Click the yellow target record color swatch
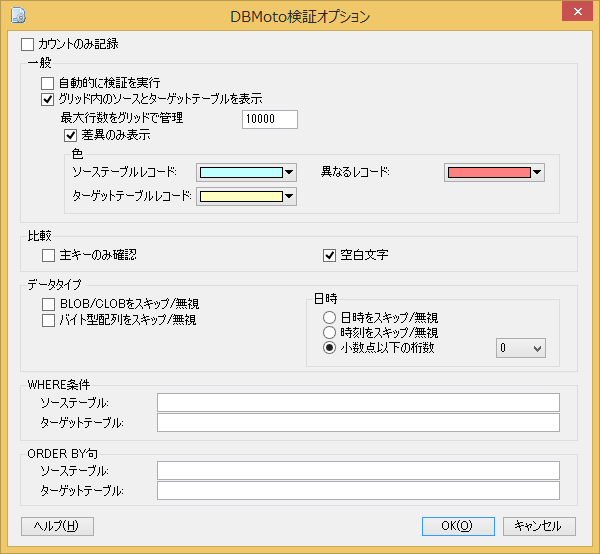 [241, 197]
